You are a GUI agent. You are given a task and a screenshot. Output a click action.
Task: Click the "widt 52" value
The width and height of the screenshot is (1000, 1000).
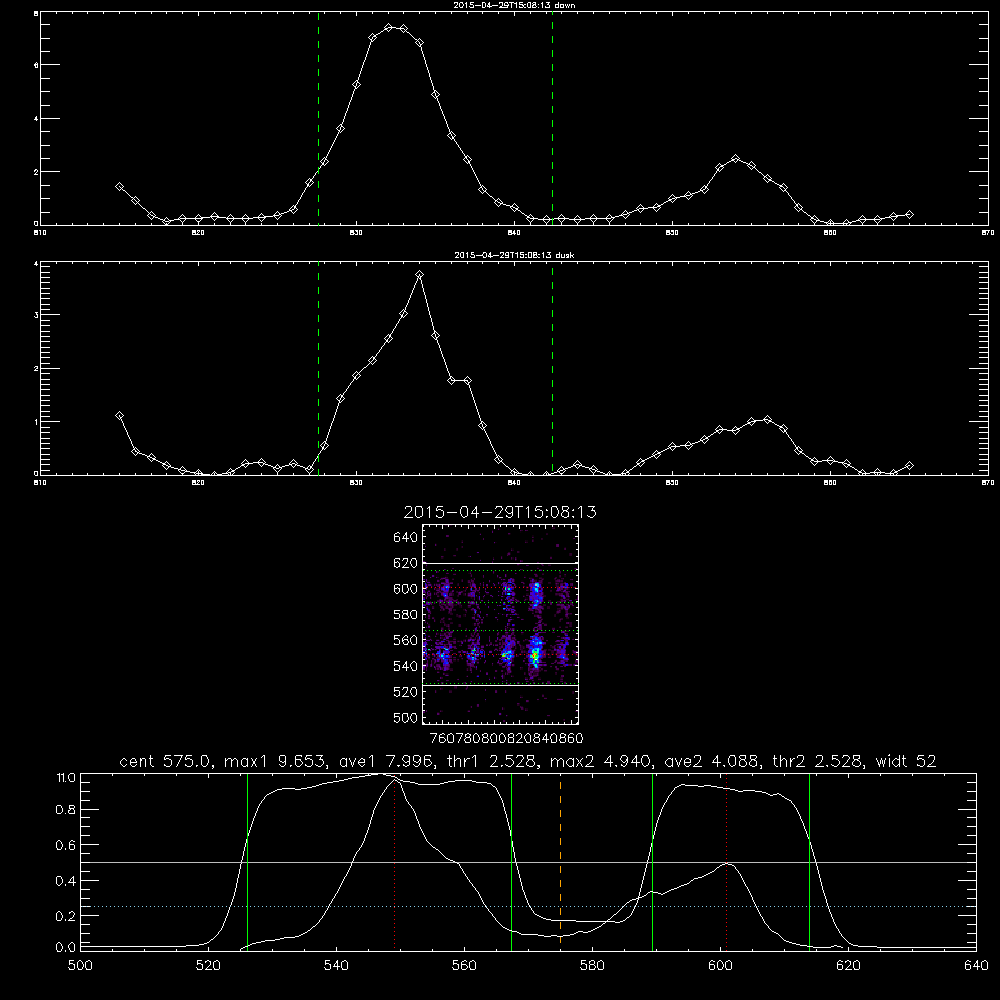coord(906,761)
